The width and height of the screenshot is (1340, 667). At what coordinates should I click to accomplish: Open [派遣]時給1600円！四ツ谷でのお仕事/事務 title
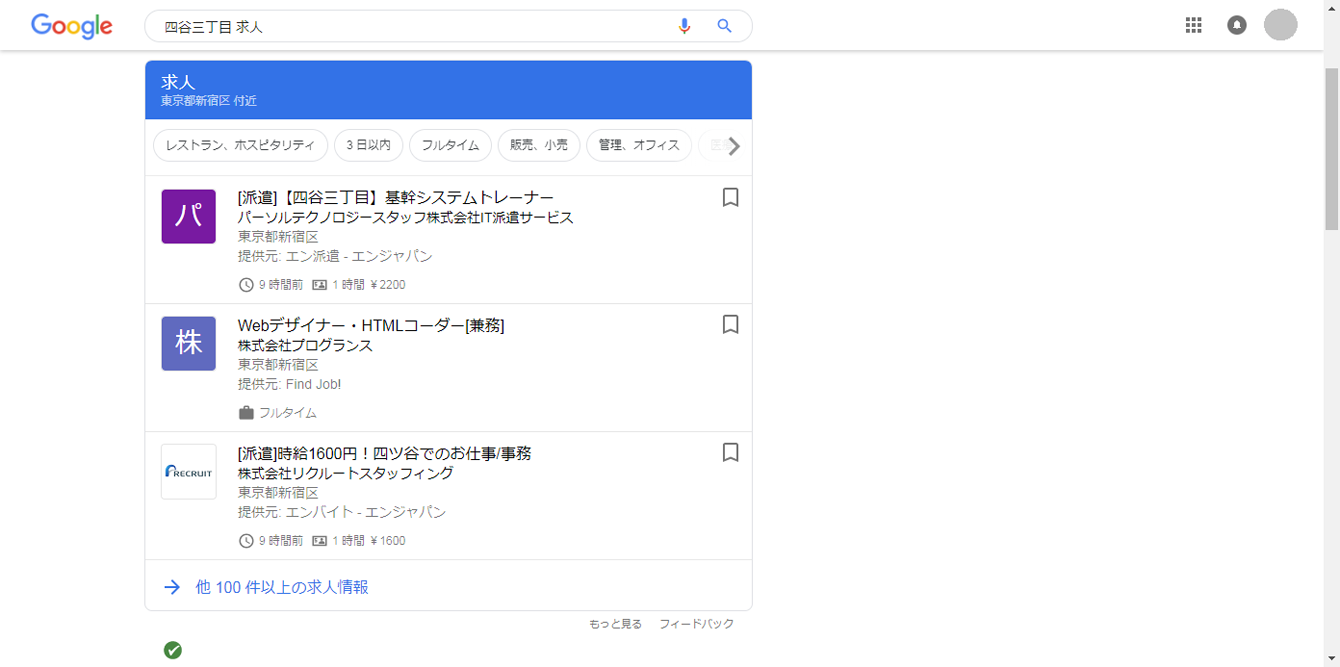tap(385, 453)
